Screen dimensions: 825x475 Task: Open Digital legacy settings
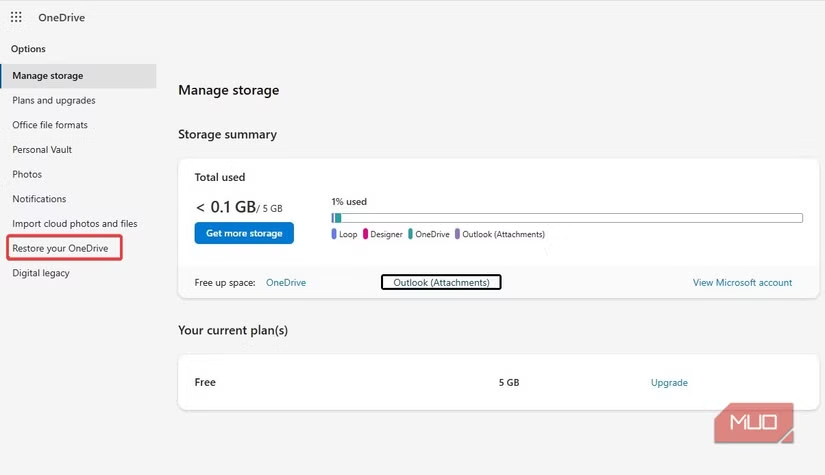[x=41, y=273]
